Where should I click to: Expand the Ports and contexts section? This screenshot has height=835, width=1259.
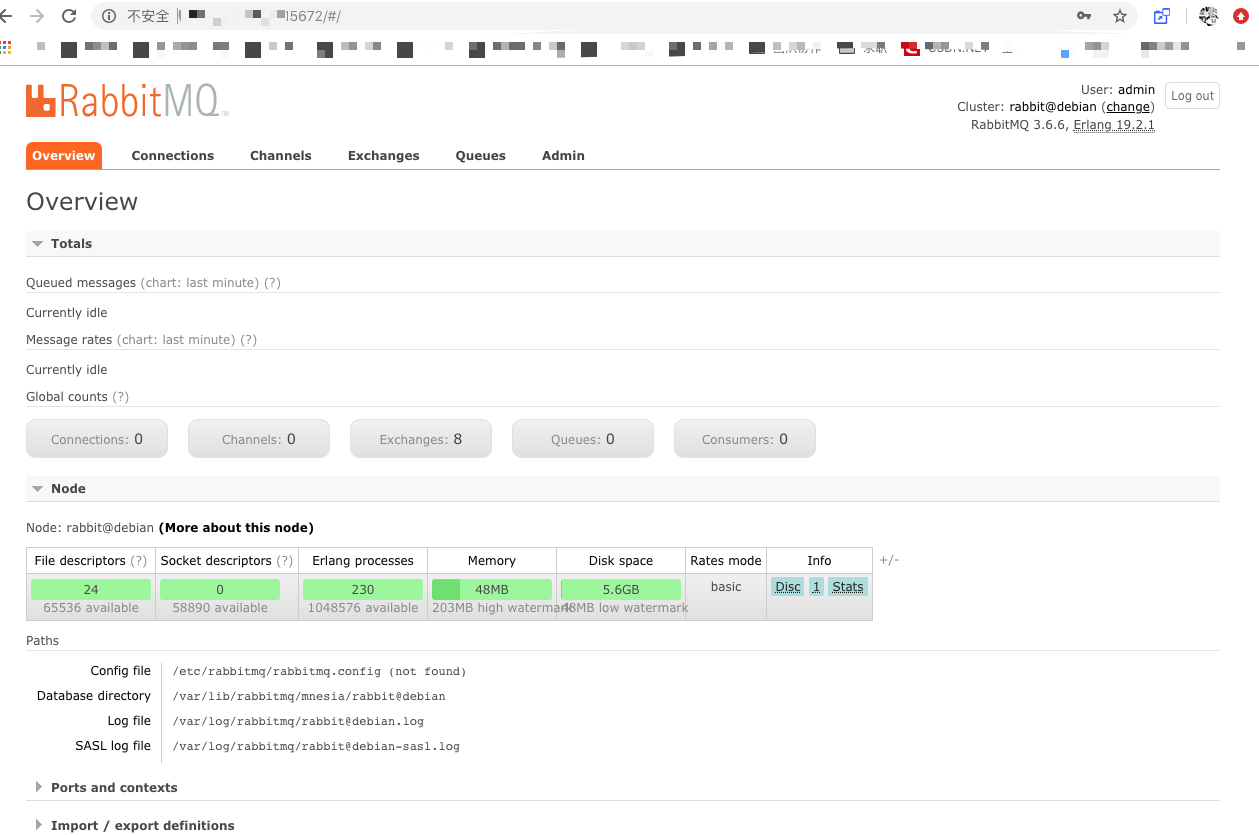point(113,787)
